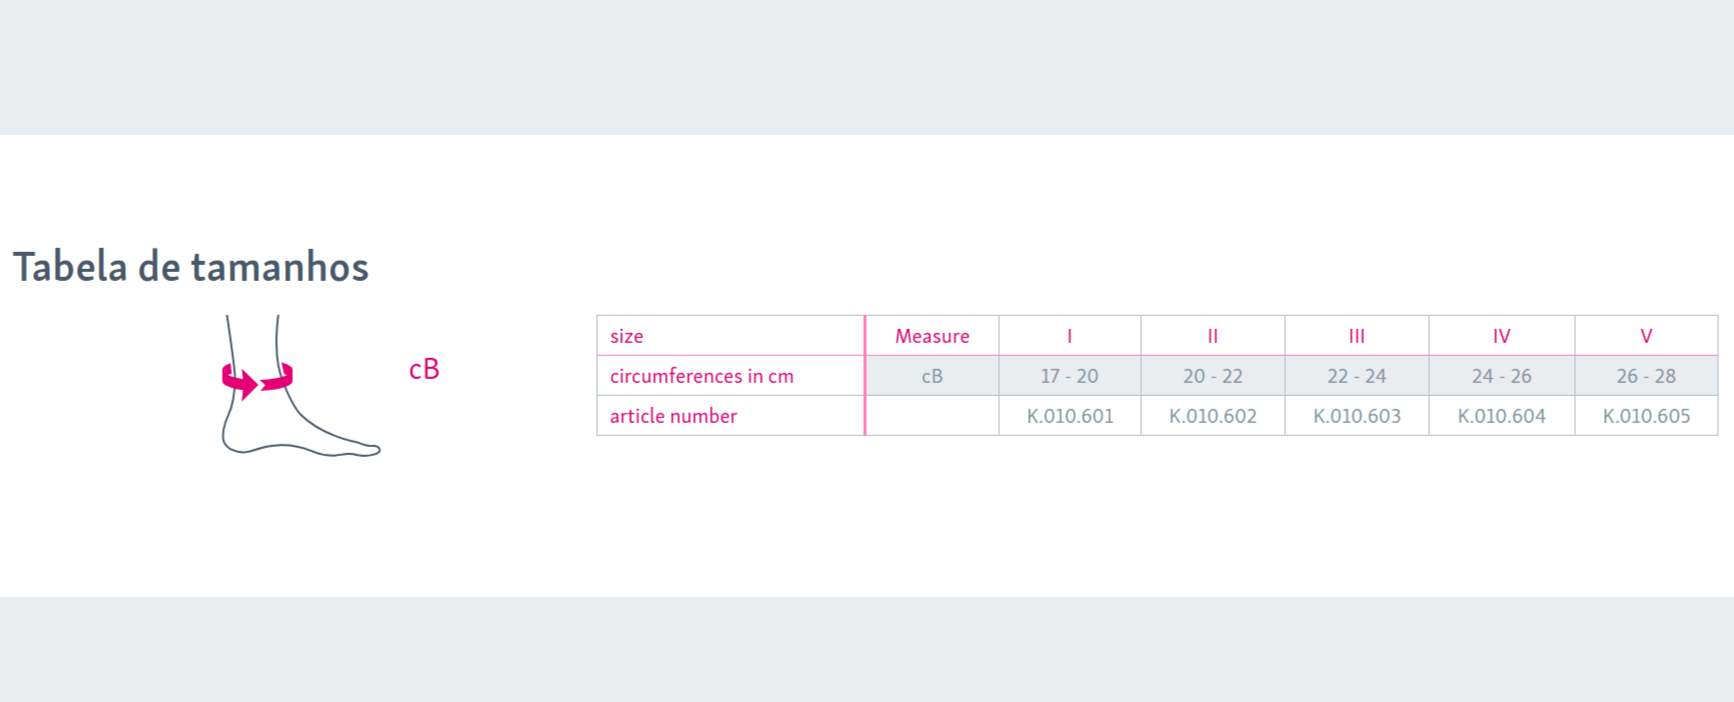Click the Measure column header
1734x702 pixels.
(932, 336)
